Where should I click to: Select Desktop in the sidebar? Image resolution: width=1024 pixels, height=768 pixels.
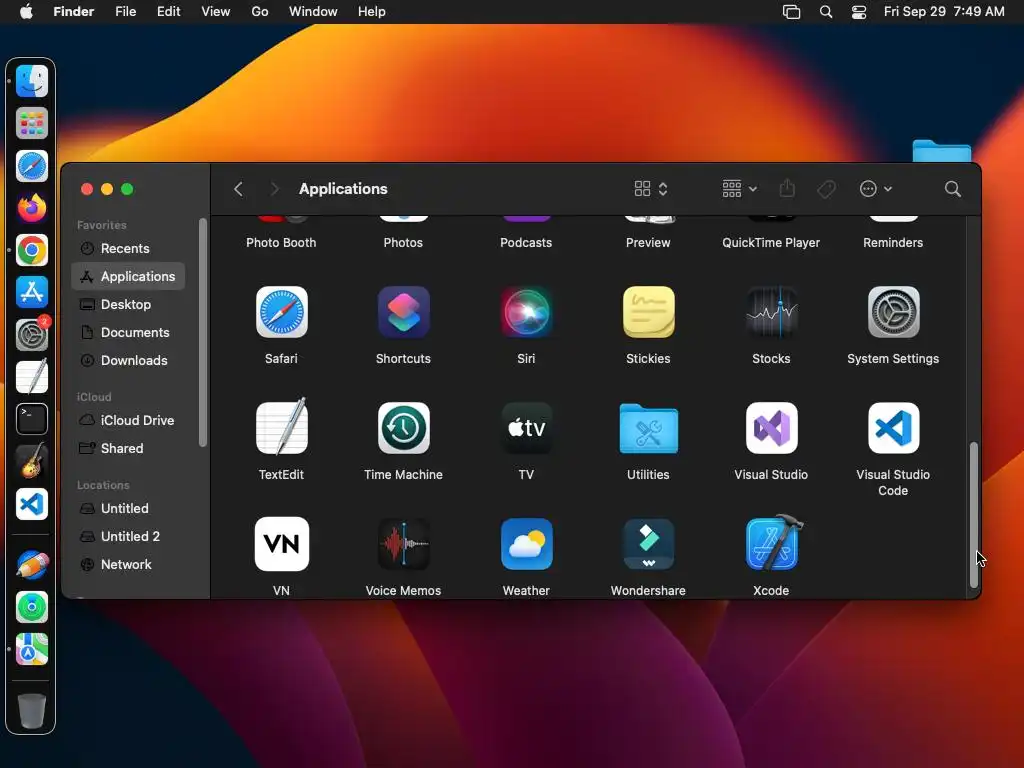128,304
